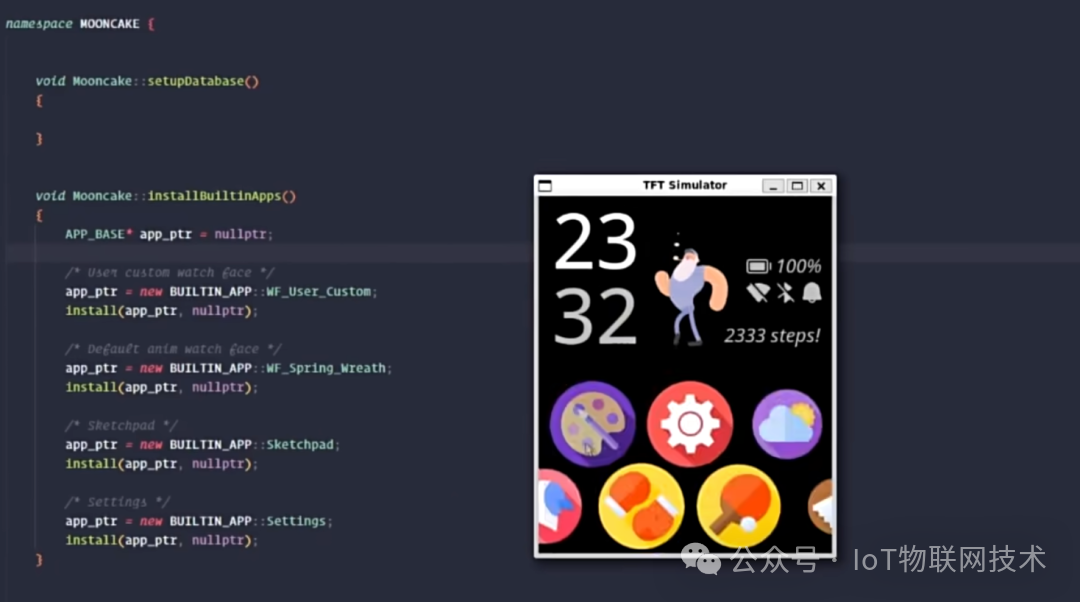This screenshot has height=602, width=1080.
Task: Click the walking old man animation
Action: point(690,289)
